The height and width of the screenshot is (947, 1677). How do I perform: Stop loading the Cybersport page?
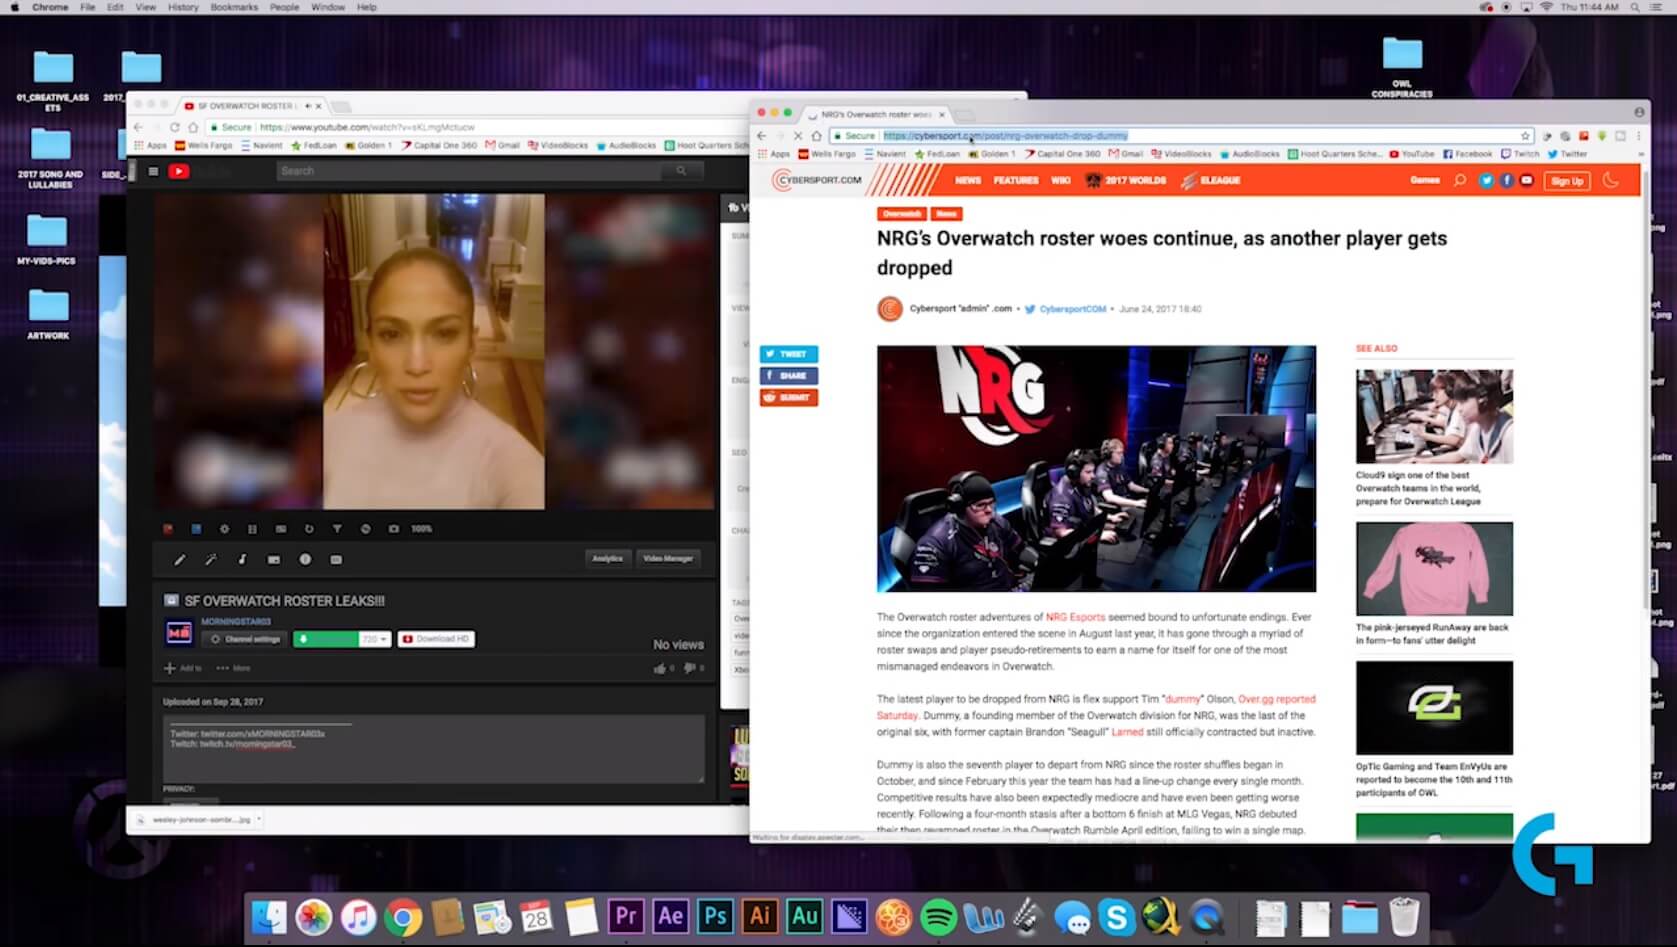click(797, 136)
